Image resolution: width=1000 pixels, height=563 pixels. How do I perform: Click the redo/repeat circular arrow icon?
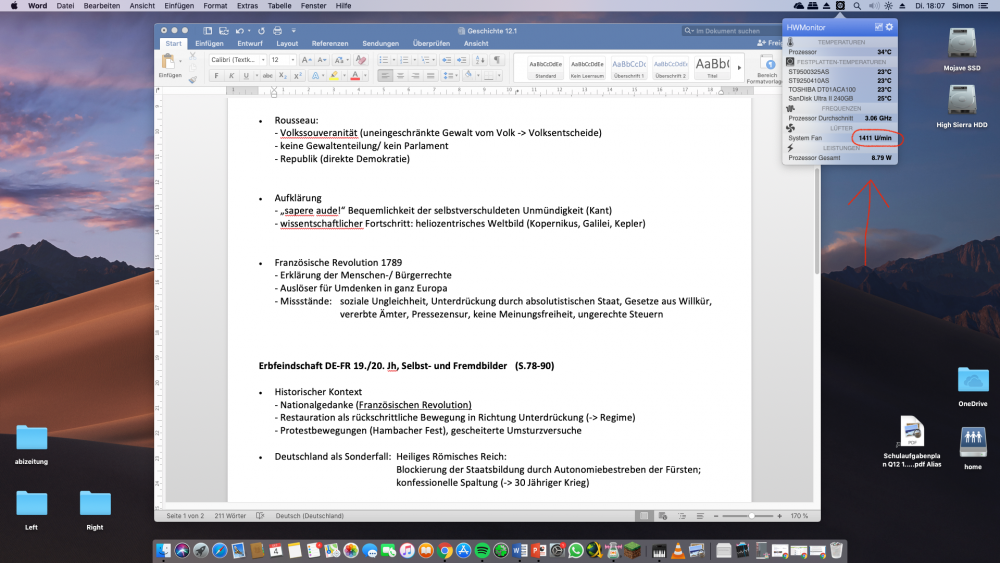point(261,31)
